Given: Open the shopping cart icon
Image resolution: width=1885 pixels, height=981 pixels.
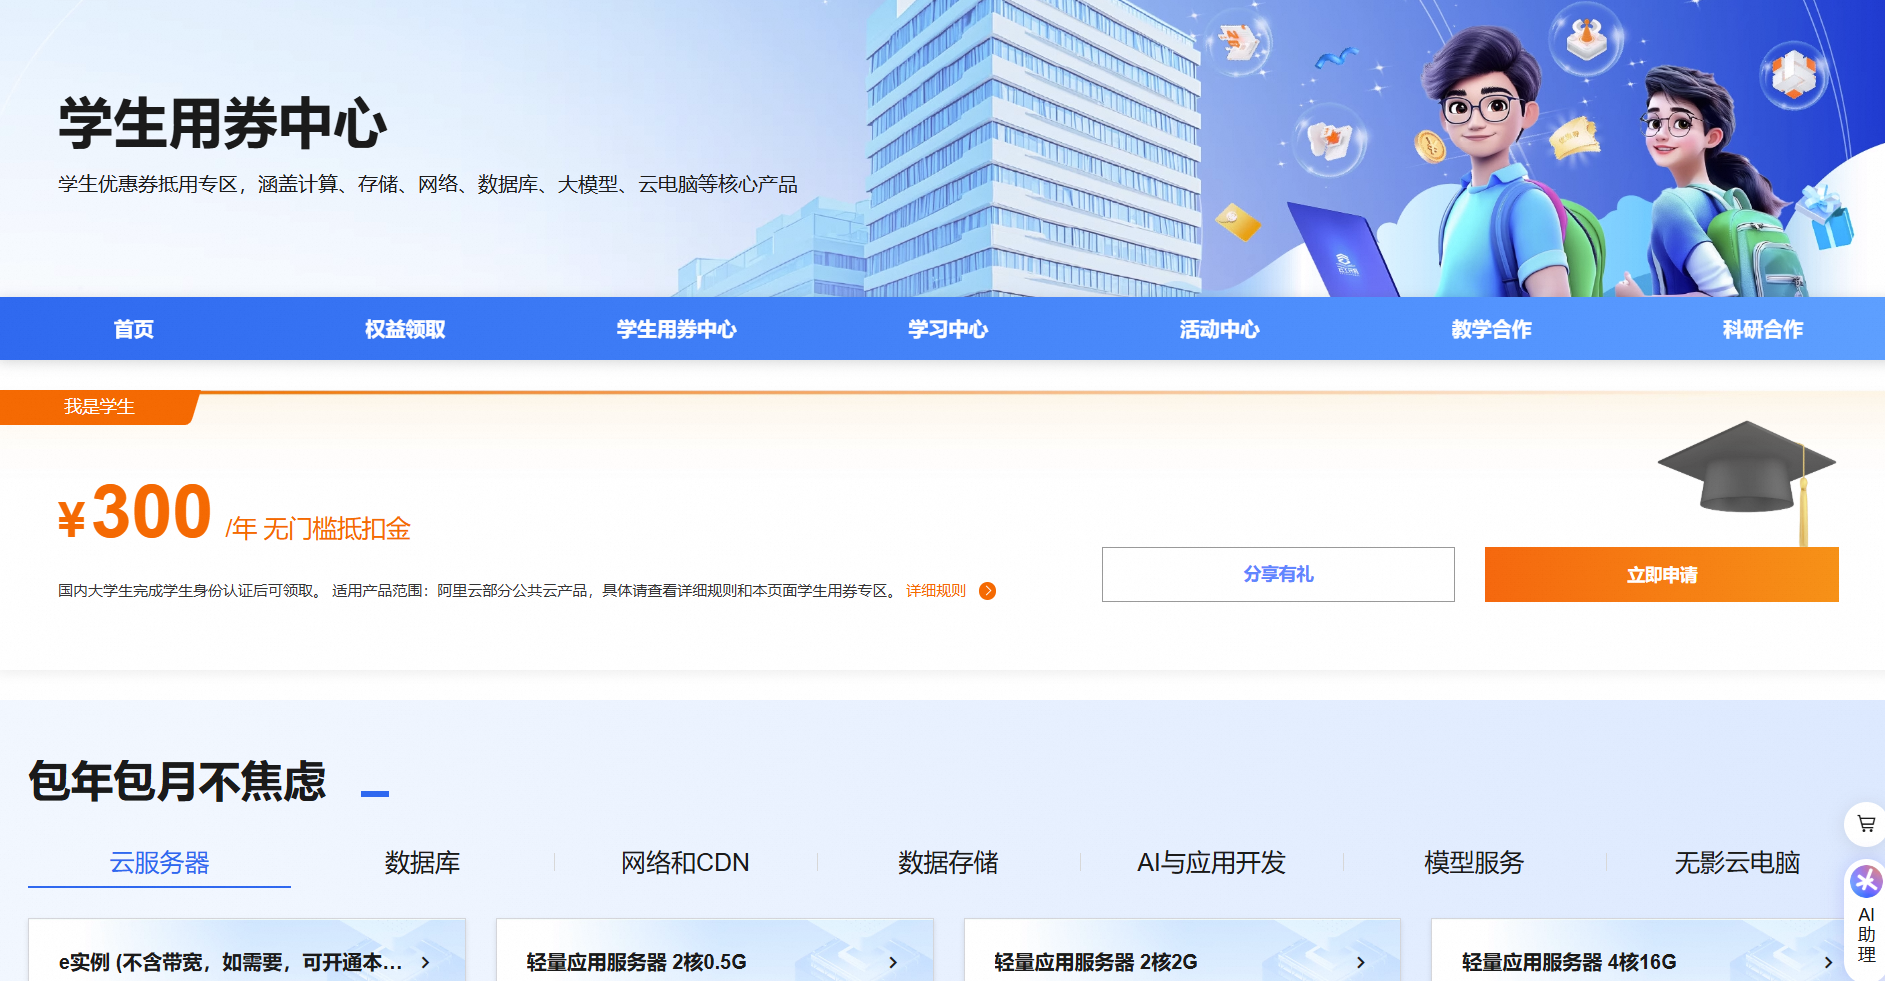Looking at the screenshot, I should point(1866,824).
